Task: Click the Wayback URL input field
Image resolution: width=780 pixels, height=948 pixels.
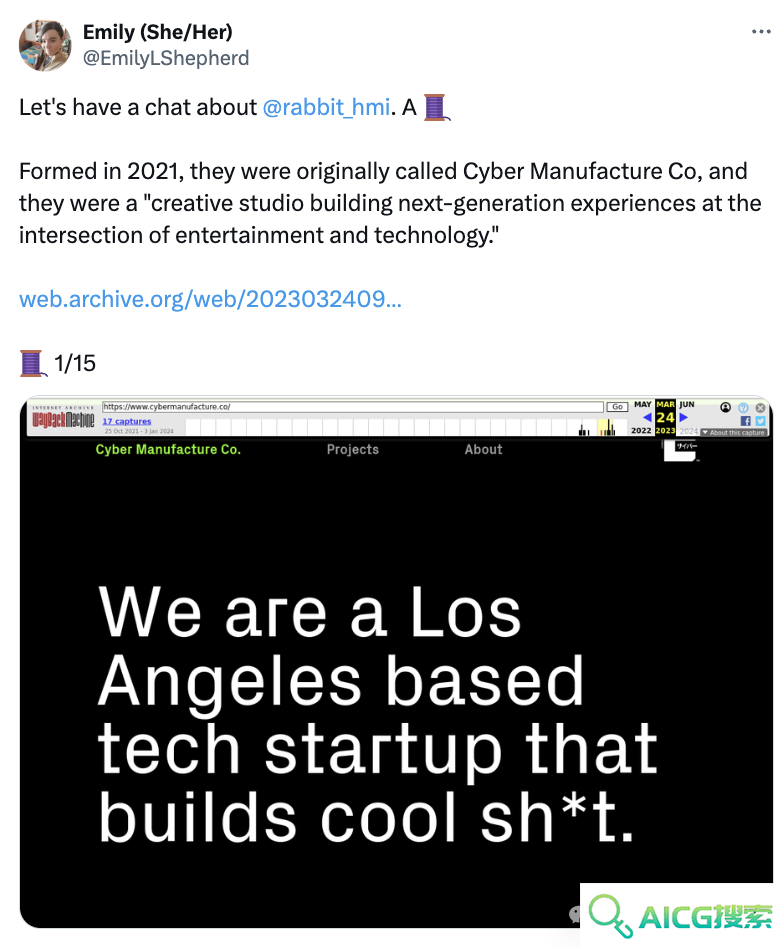Action: [x=353, y=407]
